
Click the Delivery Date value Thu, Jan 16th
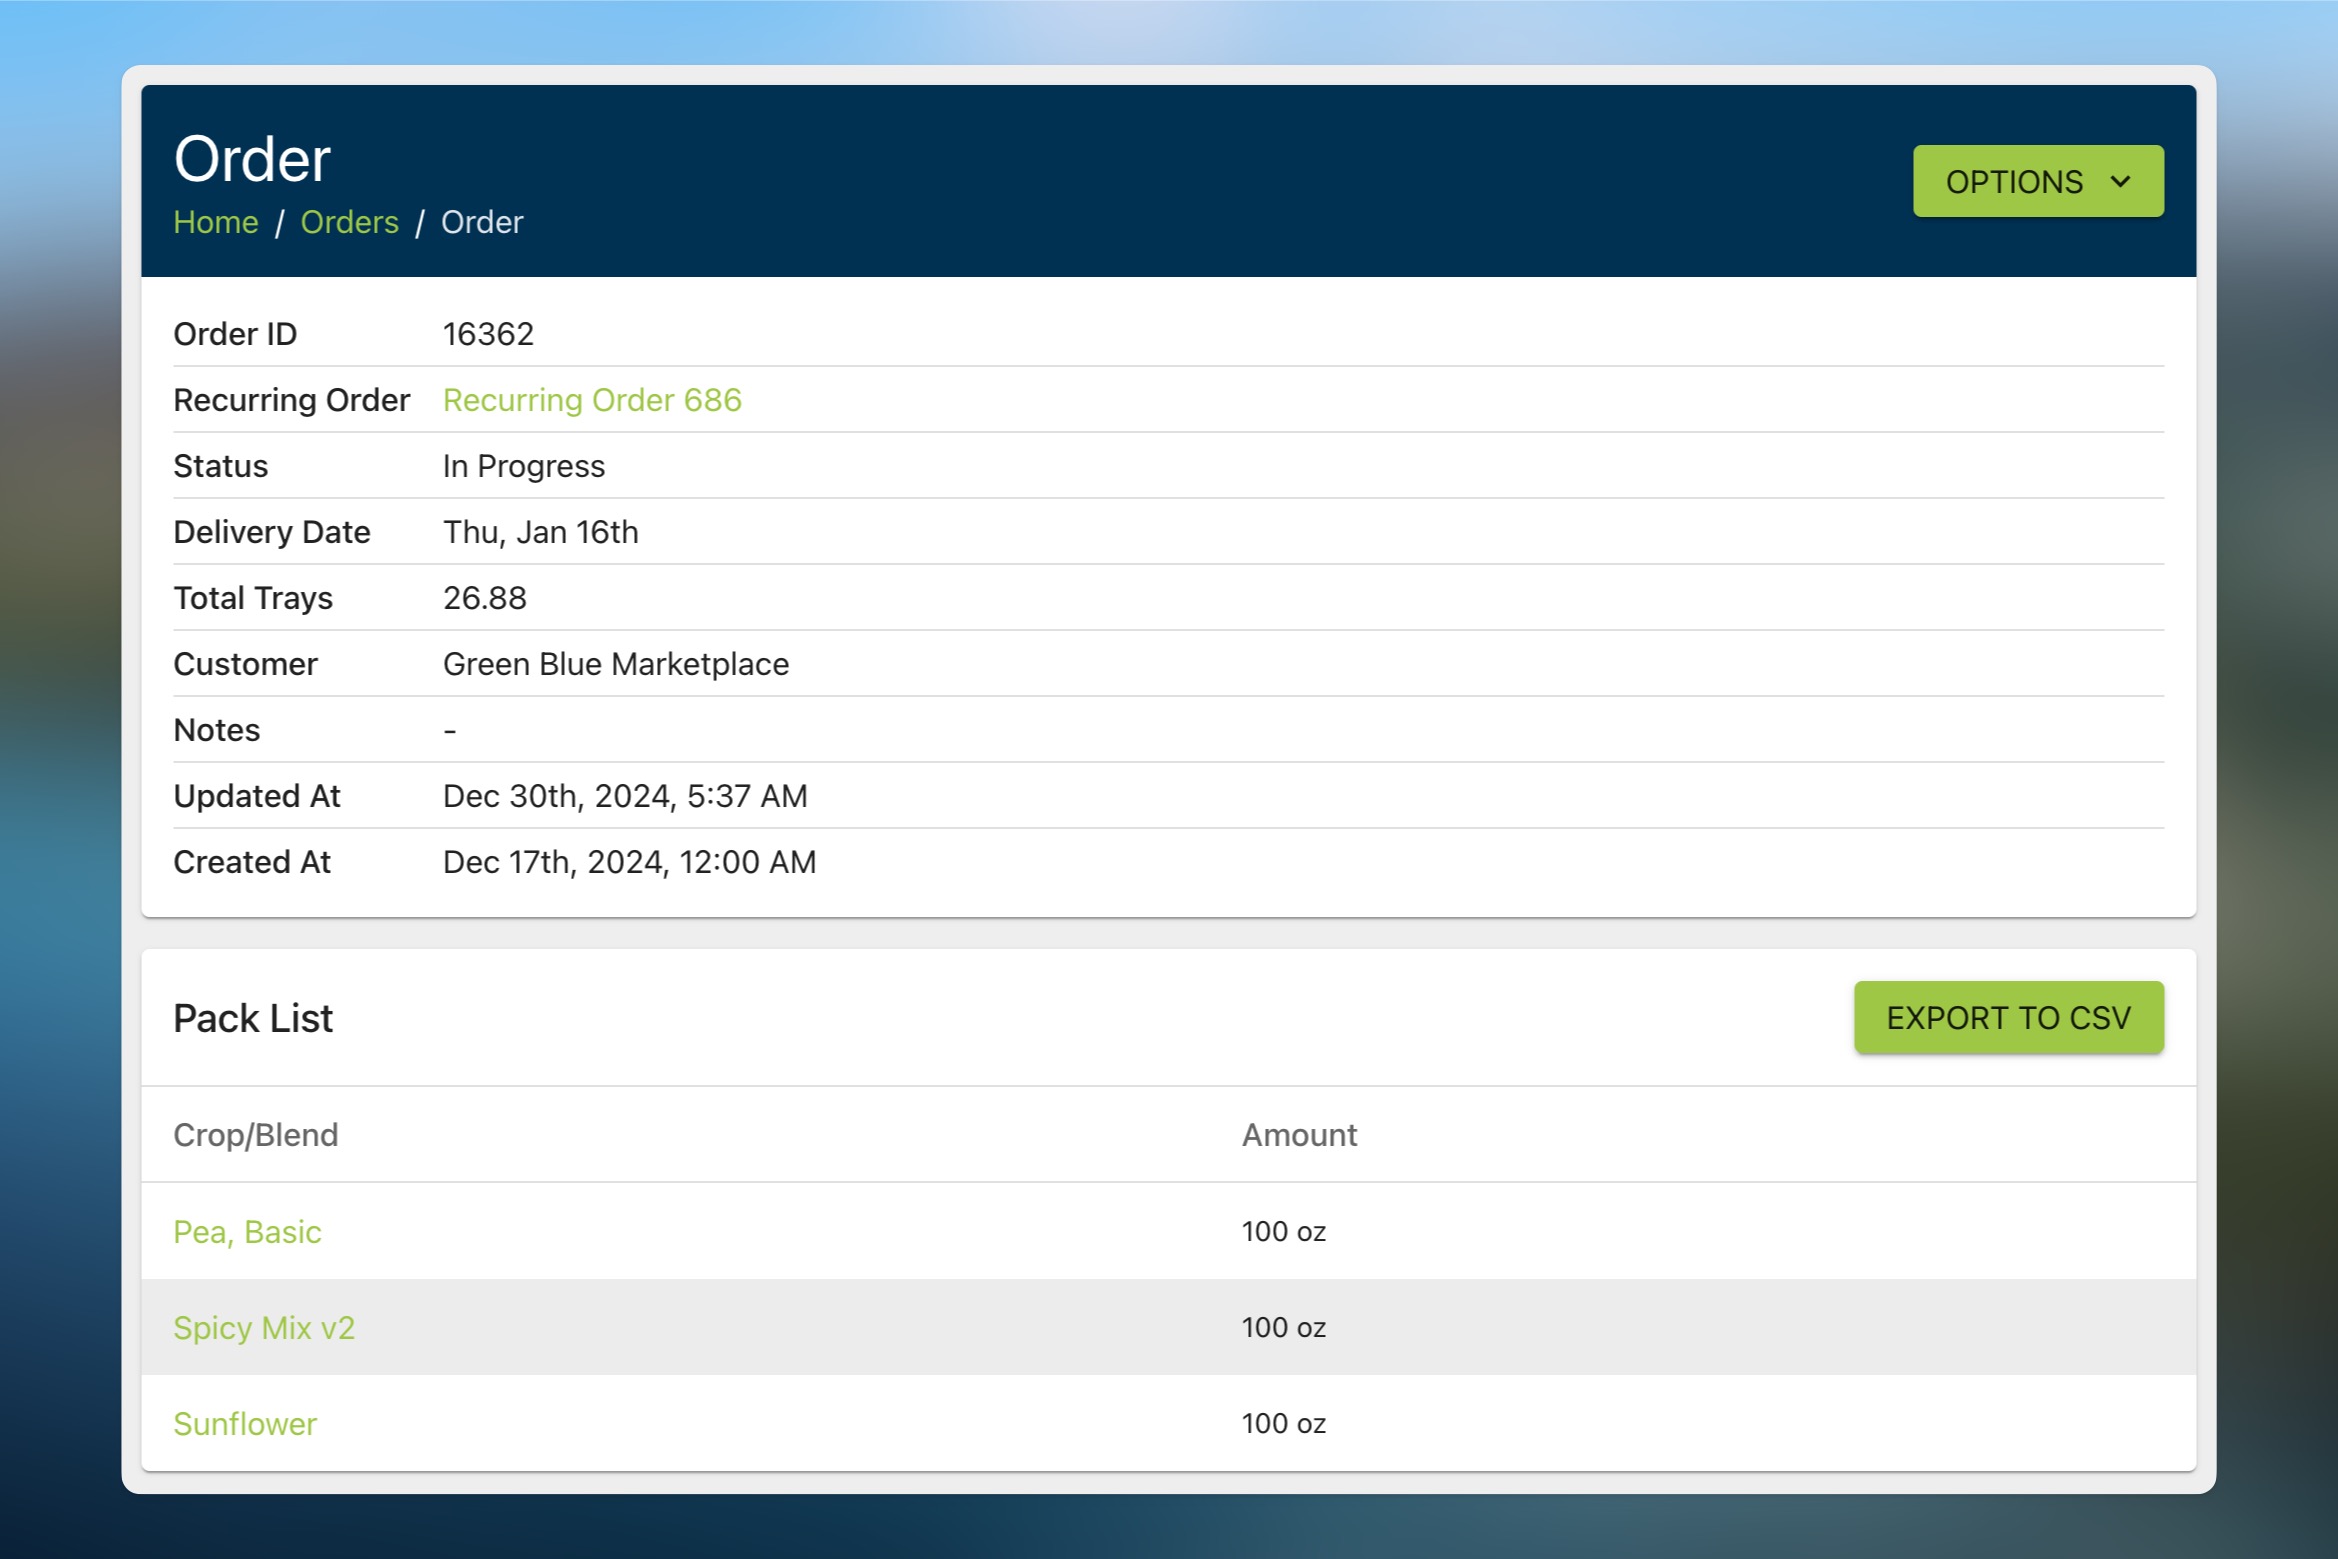coord(541,531)
